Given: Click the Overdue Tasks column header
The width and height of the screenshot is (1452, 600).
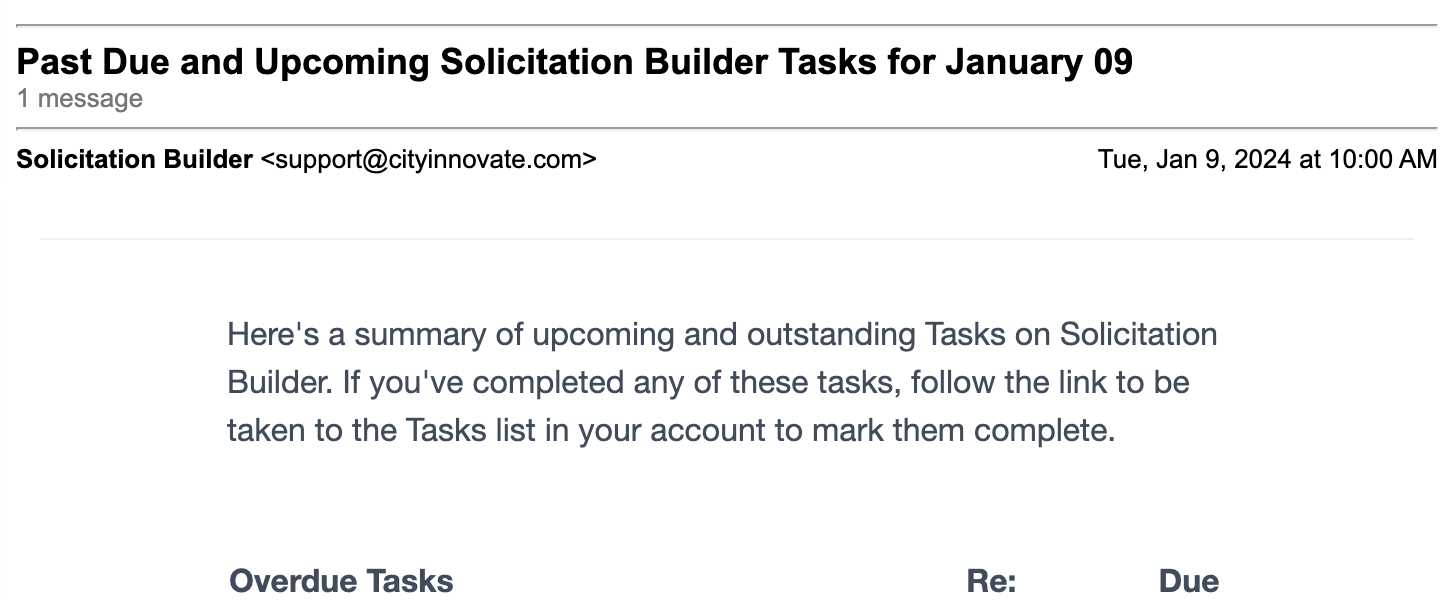Looking at the screenshot, I should tap(341, 581).
